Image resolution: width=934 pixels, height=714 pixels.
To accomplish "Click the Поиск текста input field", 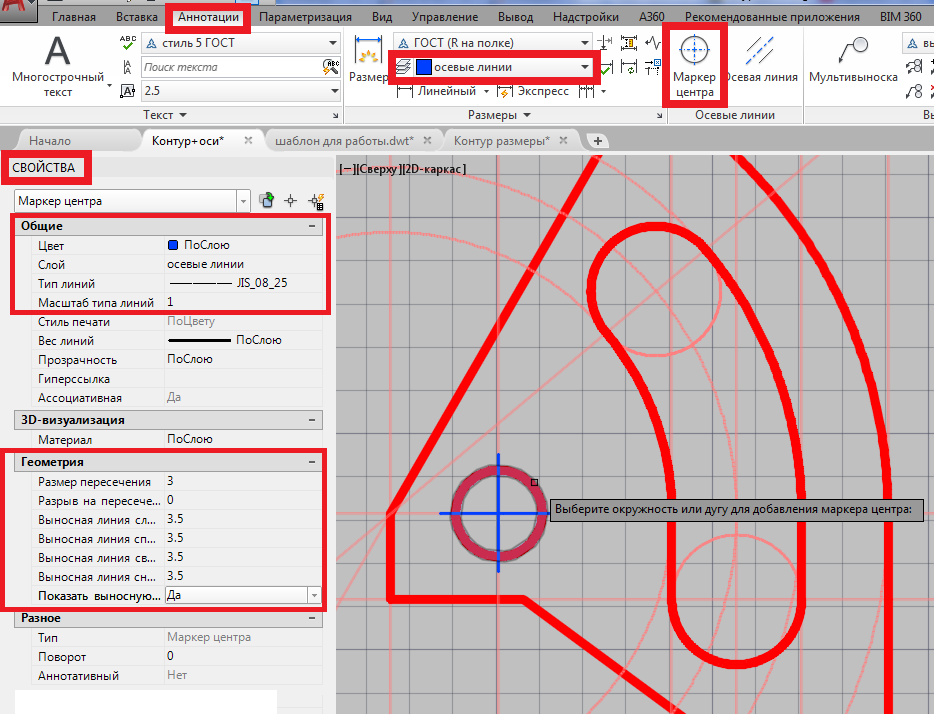I will tap(230, 67).
